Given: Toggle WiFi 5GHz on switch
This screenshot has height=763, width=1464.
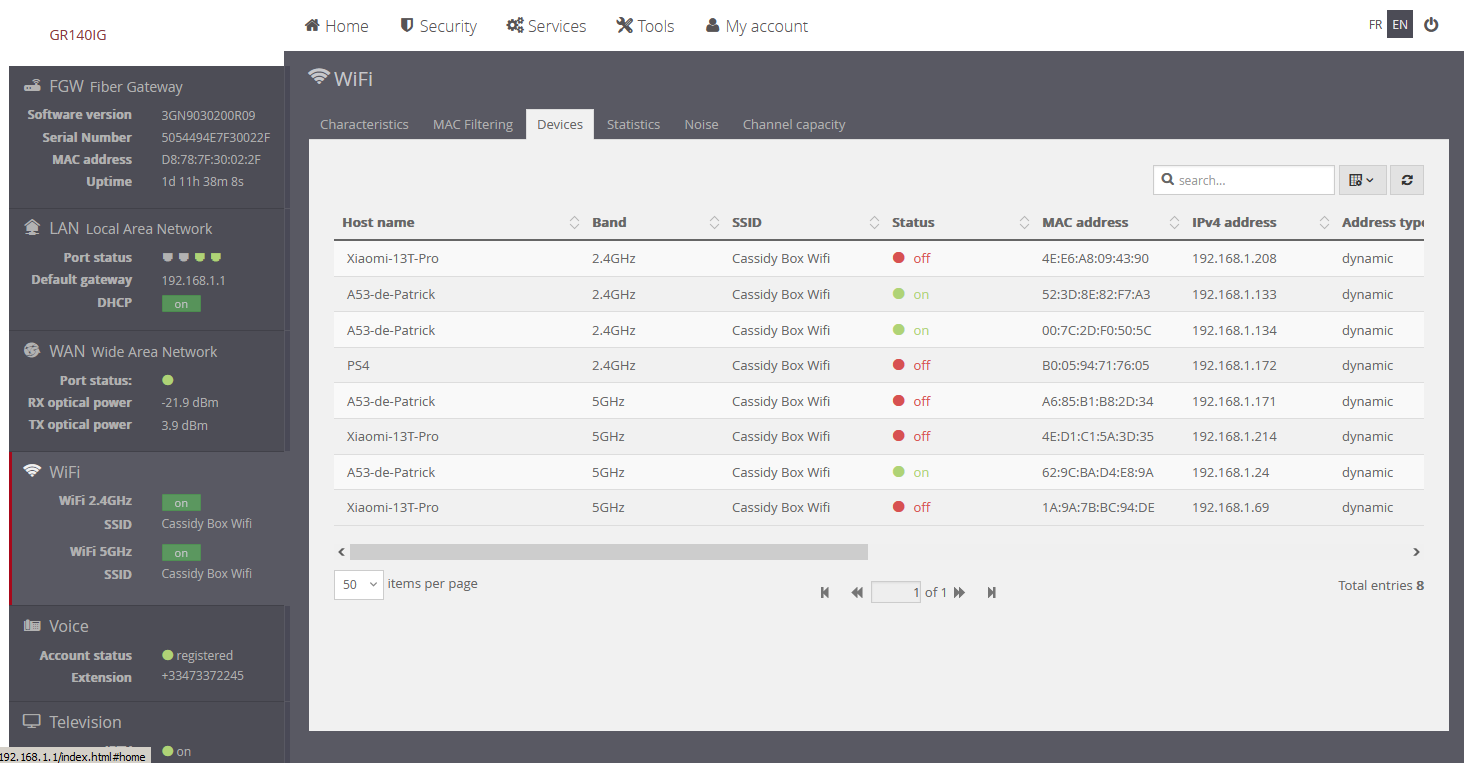Looking at the screenshot, I should 181,552.
